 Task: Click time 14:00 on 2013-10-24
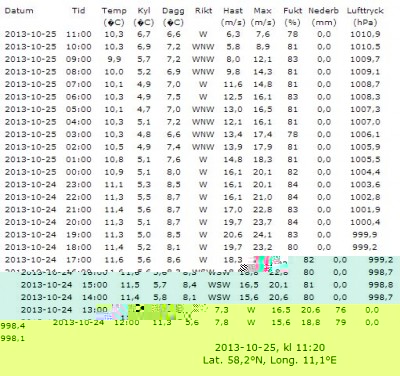pyautogui.click(x=95, y=297)
